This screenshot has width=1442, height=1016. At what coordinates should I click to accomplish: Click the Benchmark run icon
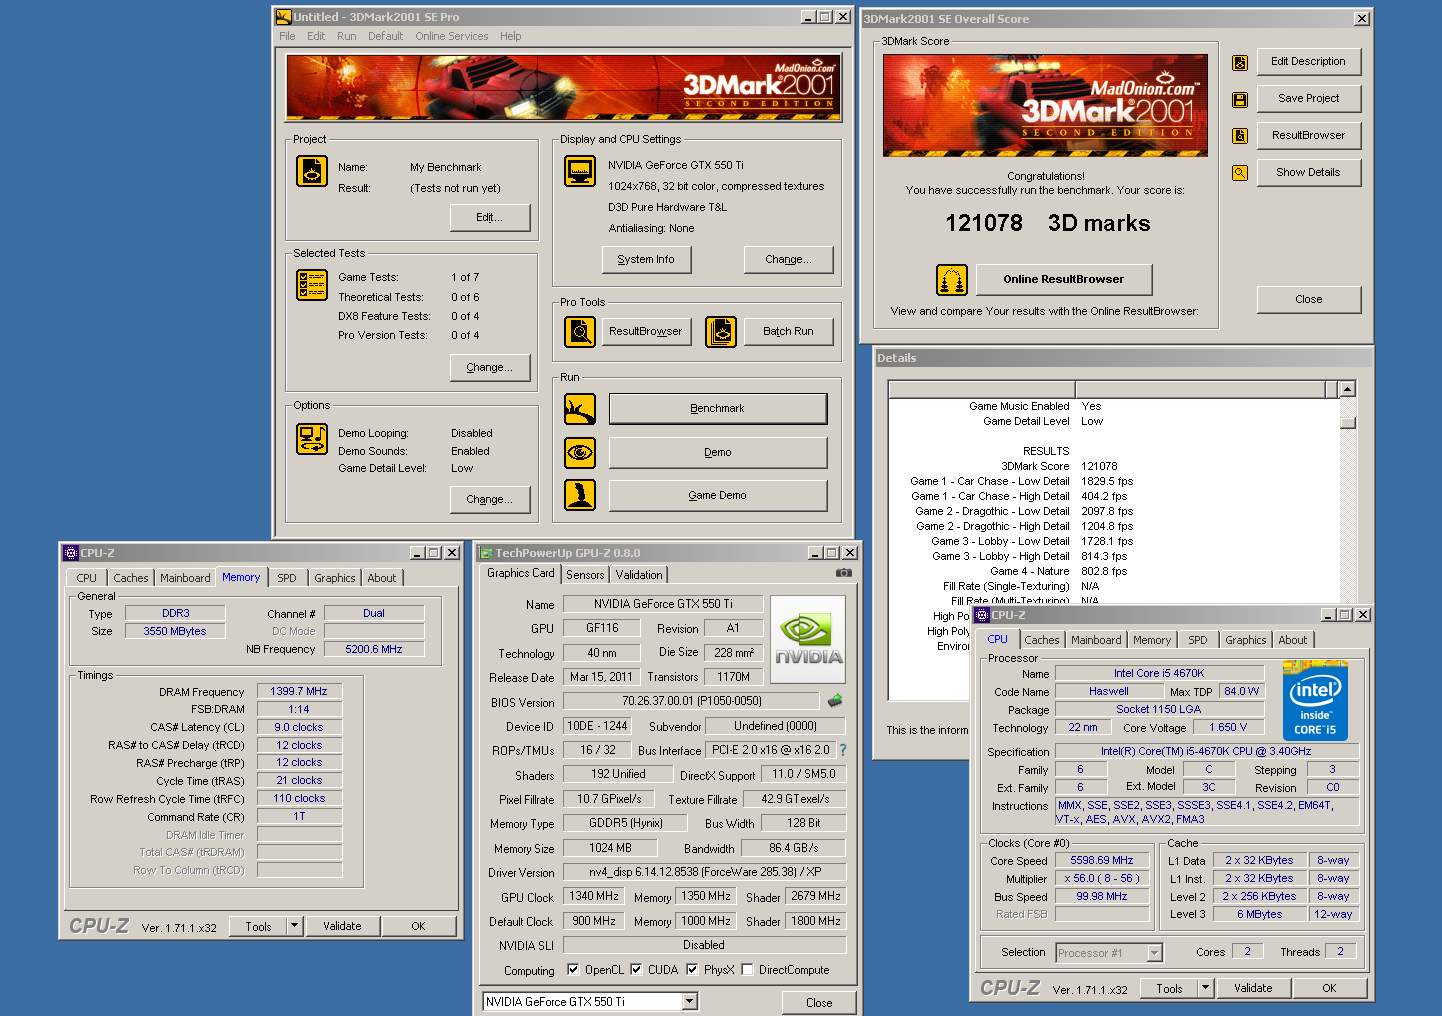pos(580,409)
